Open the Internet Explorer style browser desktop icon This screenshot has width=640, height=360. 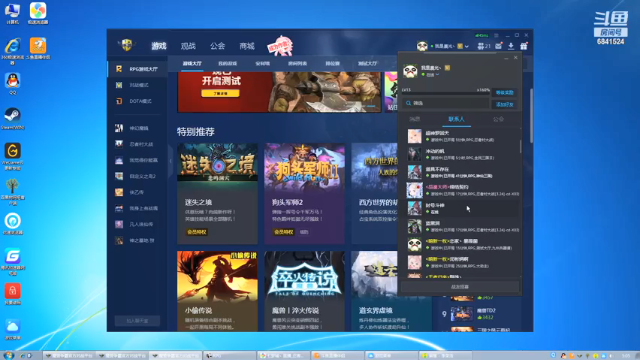13,51
